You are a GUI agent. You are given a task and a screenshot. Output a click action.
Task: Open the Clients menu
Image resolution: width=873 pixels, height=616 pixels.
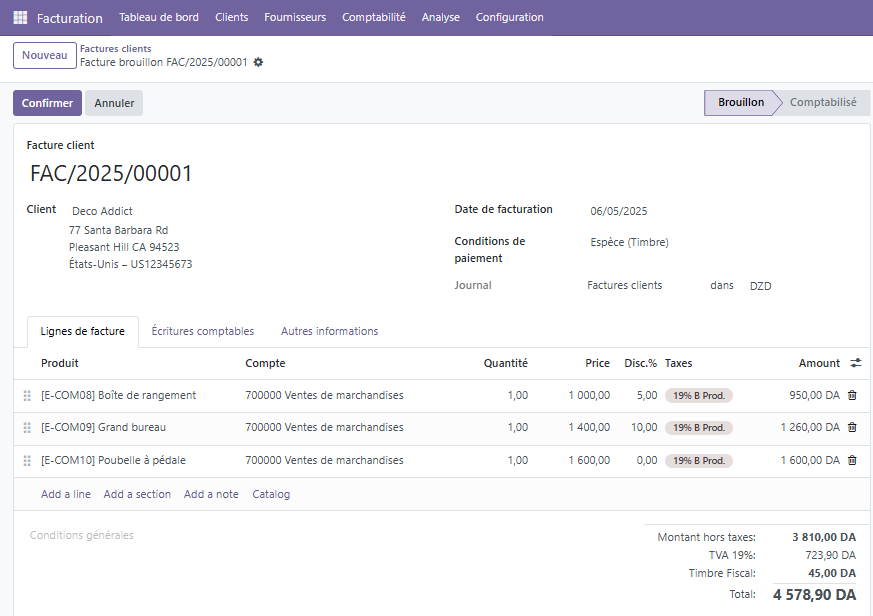[232, 17]
